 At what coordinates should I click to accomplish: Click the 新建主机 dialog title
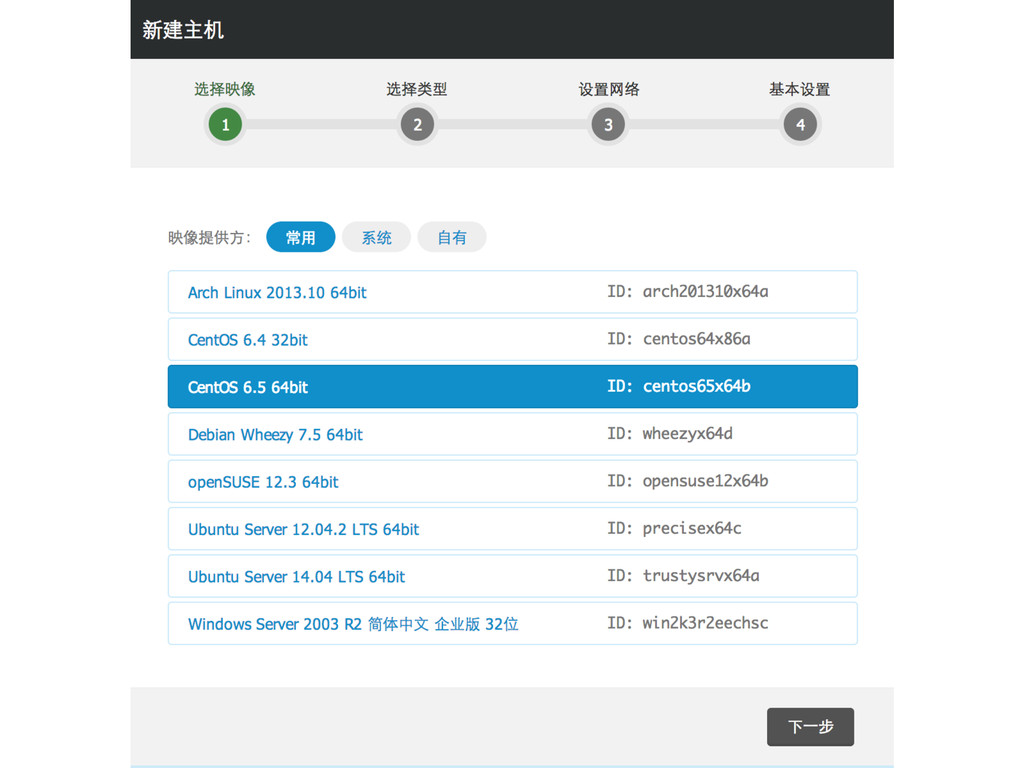183,30
